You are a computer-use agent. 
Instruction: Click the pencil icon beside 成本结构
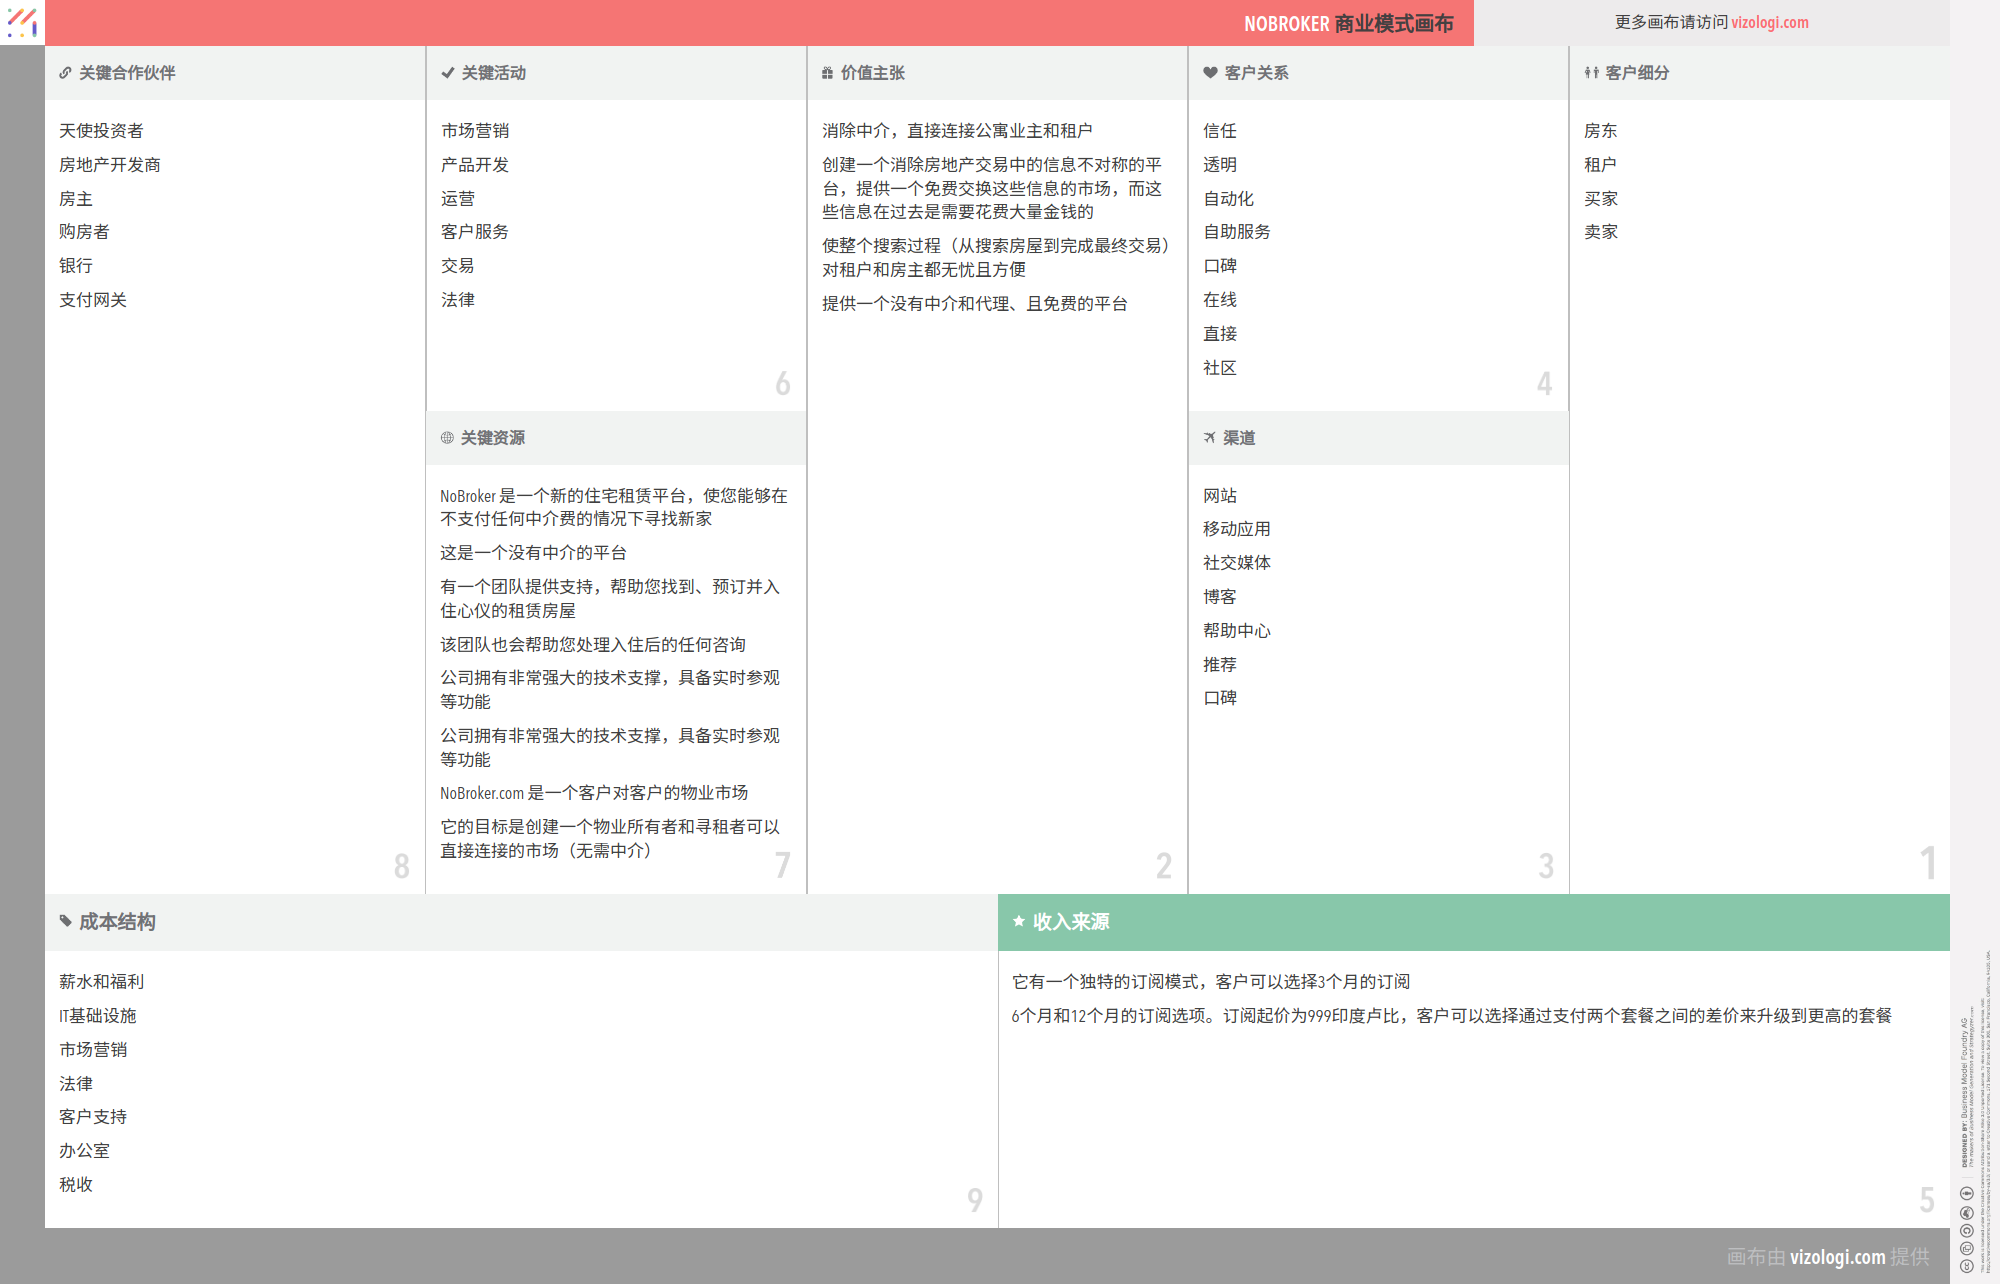[x=64, y=921]
